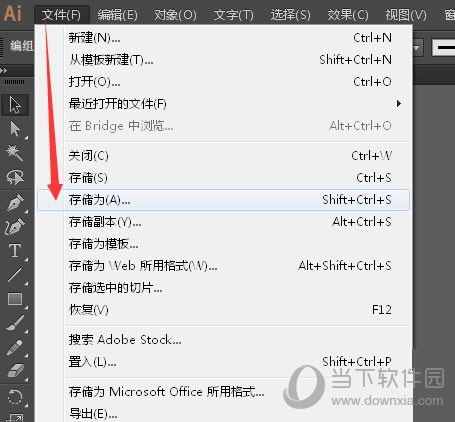Select the Paintbrush tool
The image size is (455, 422).
click(15, 323)
